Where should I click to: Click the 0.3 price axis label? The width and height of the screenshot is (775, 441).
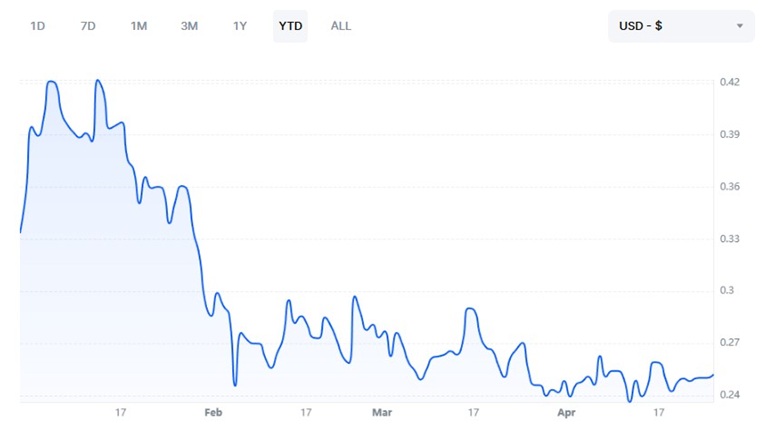click(727, 290)
